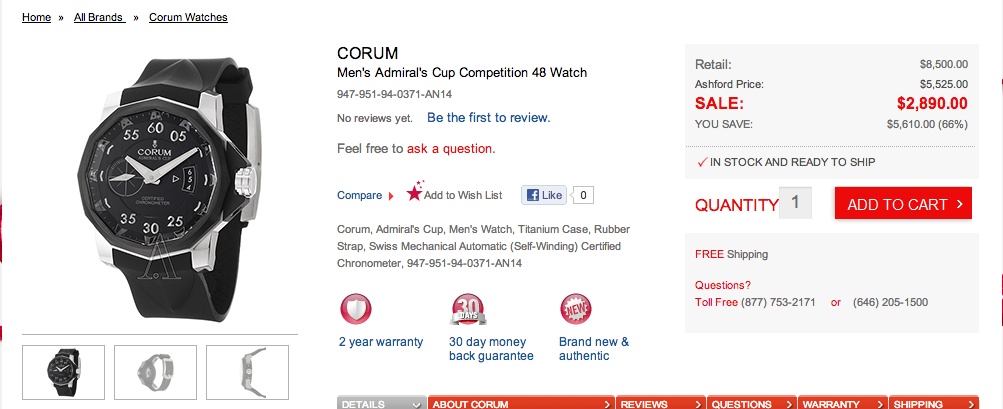The height and width of the screenshot is (409, 1003).
Task: Click the ADD TO CART button
Action: click(x=903, y=204)
